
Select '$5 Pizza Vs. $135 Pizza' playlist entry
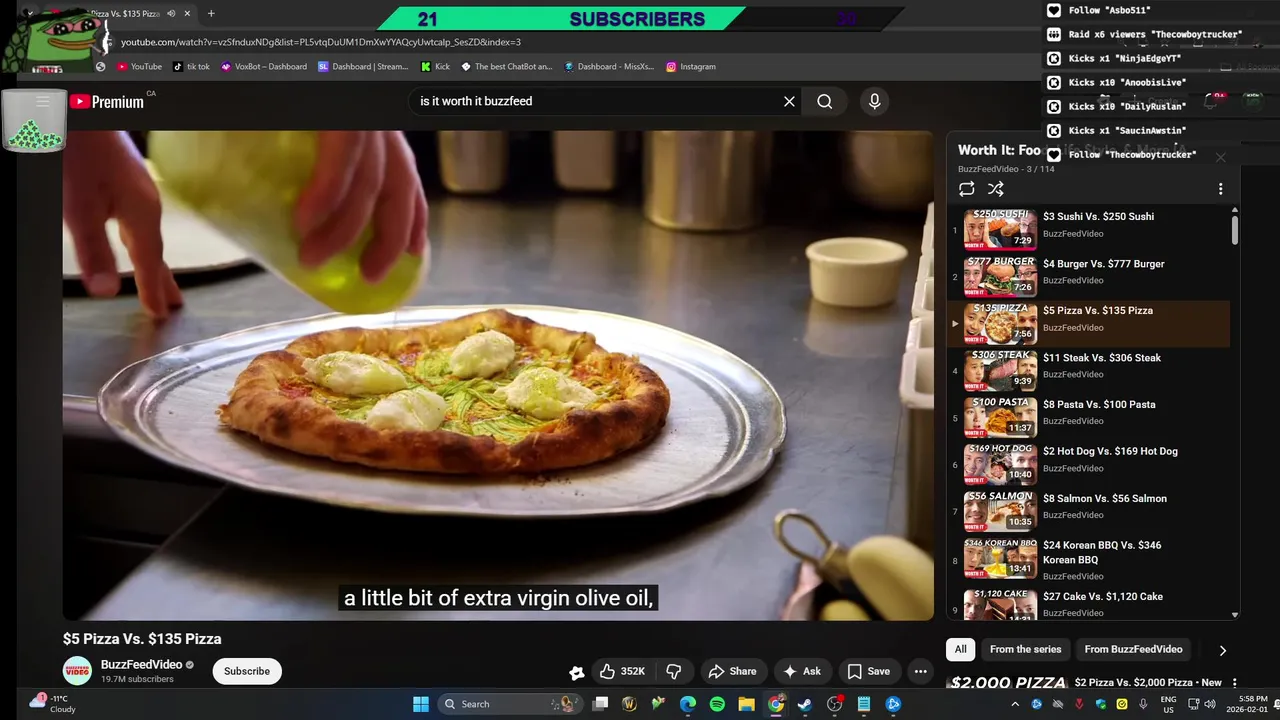pos(1088,323)
